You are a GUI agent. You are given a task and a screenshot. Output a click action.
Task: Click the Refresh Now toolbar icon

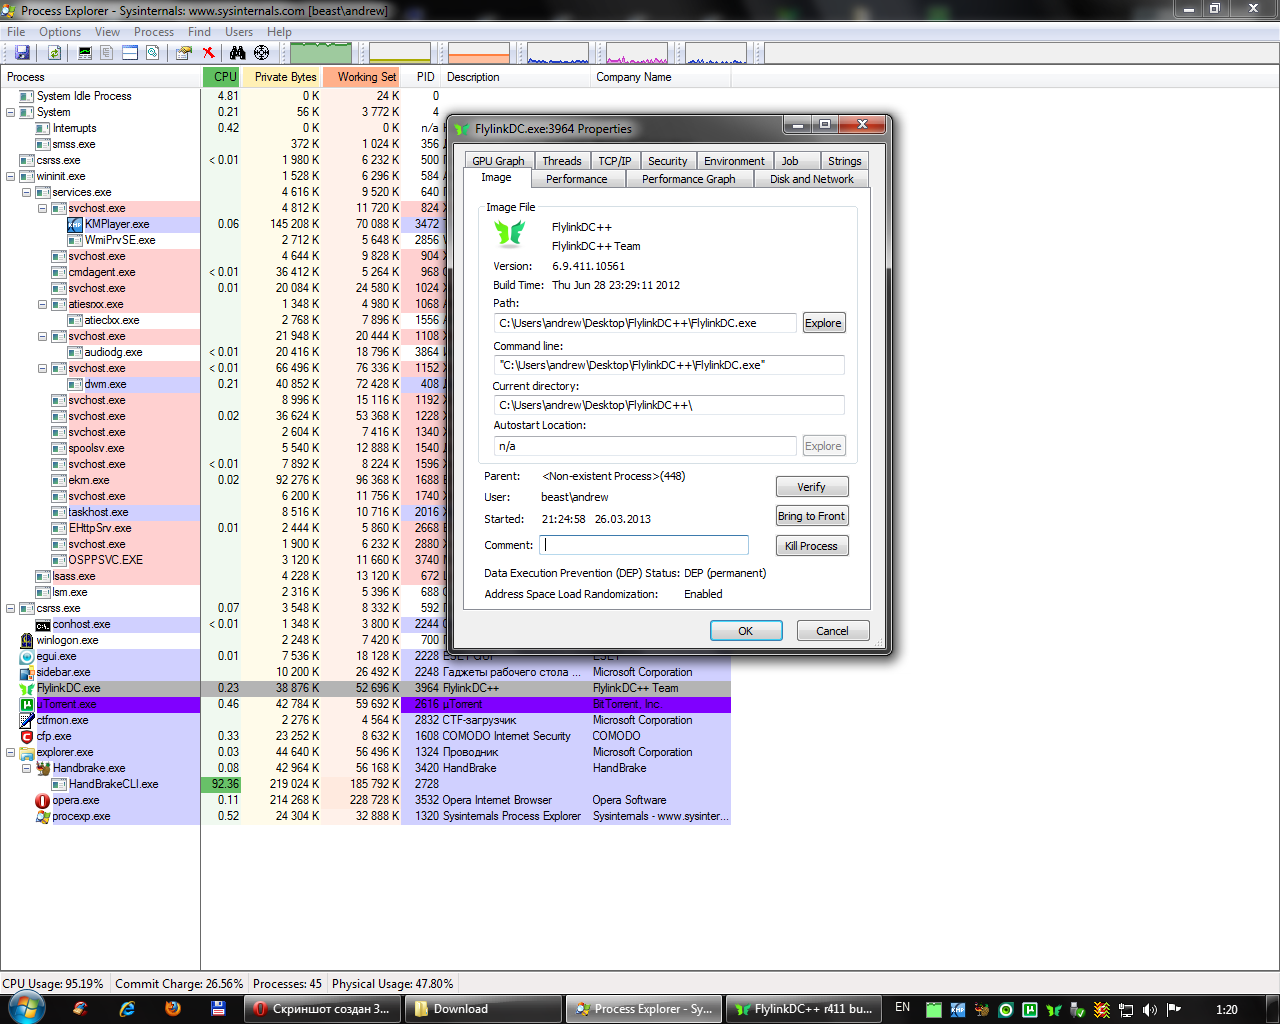pyautogui.click(x=54, y=53)
